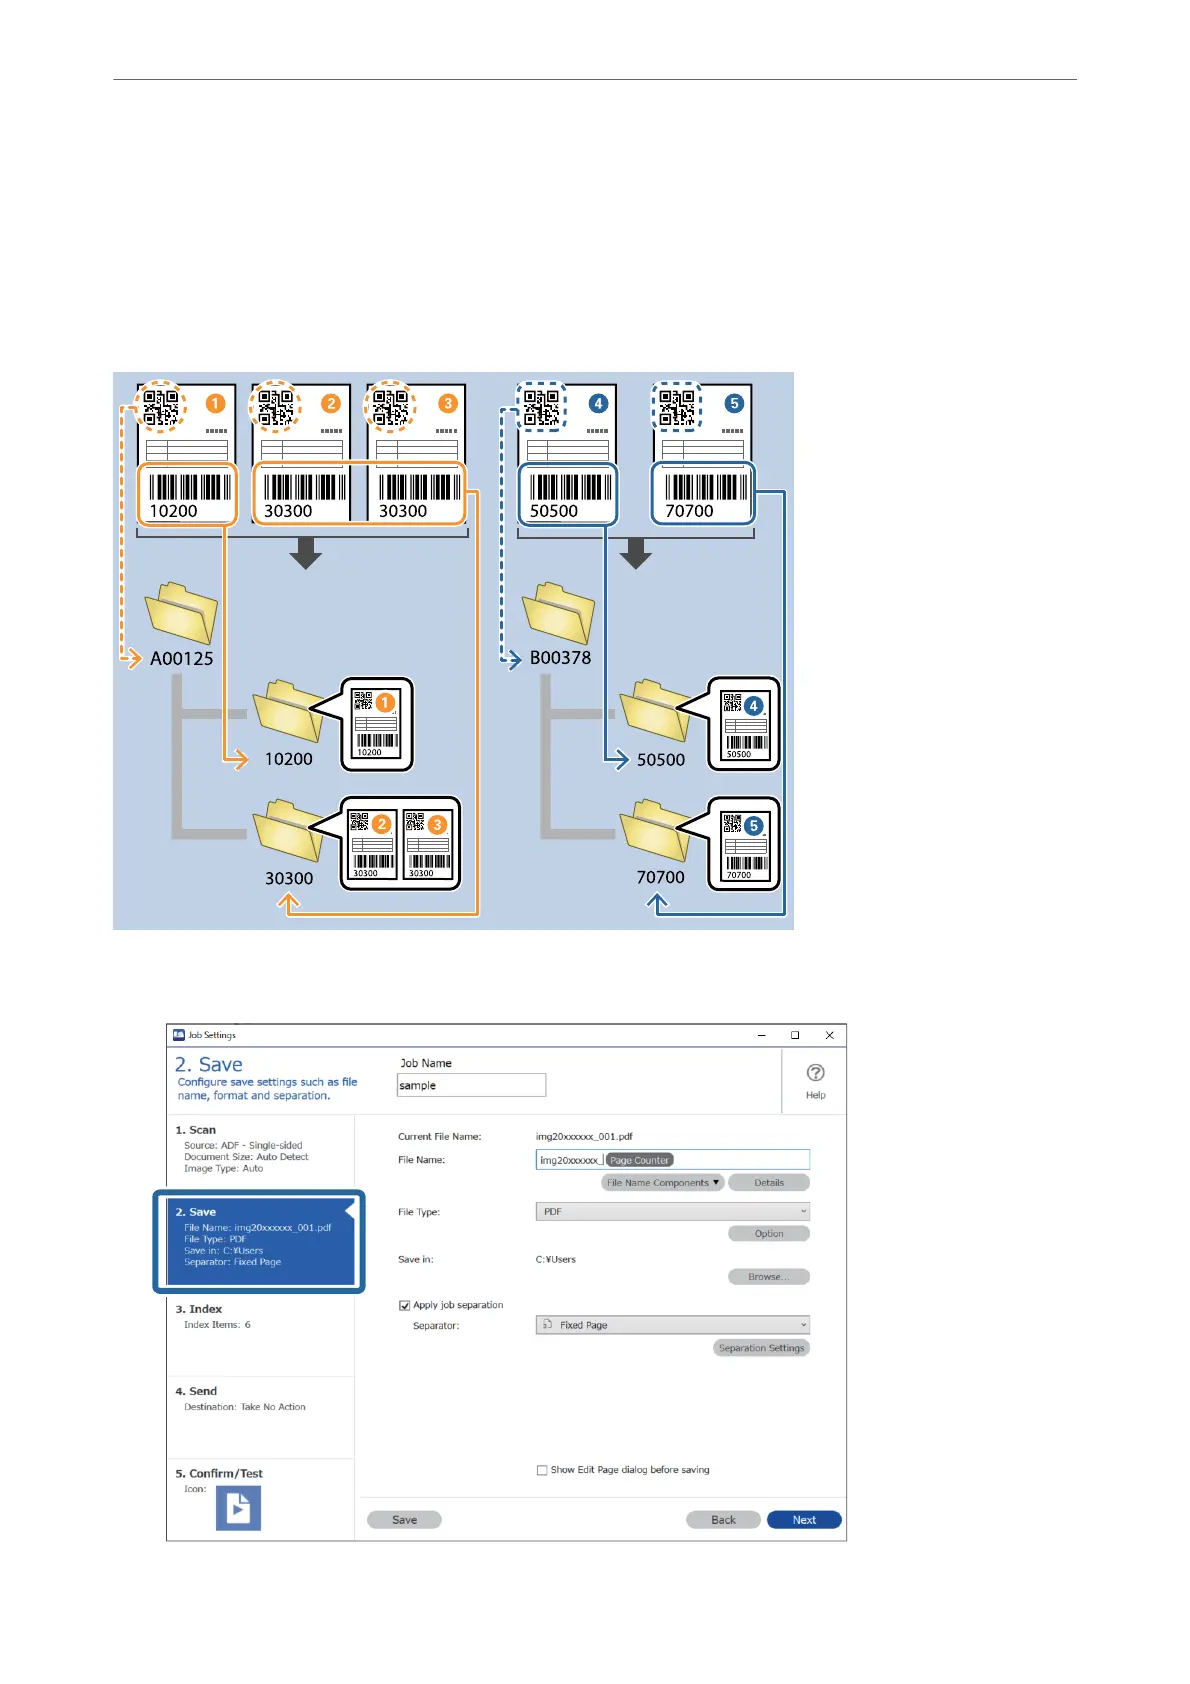
Task: Click the Index Items: 6 text
Action: click(x=217, y=1324)
